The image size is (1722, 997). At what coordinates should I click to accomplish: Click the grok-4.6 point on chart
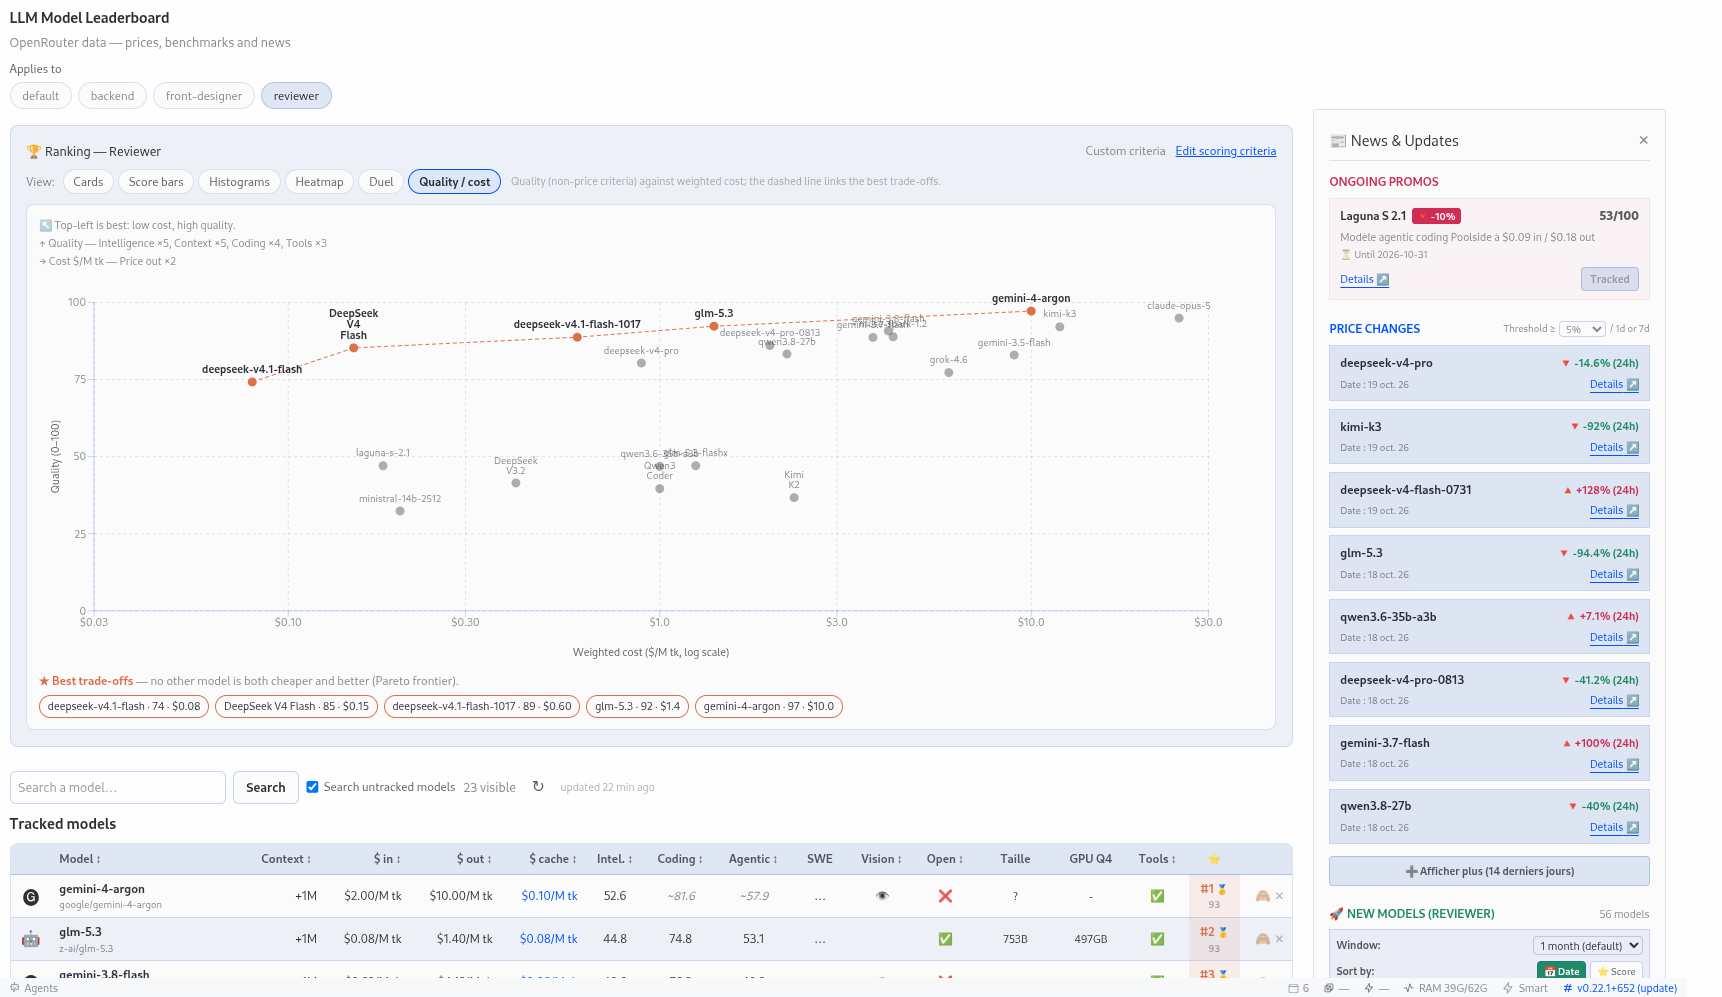click(948, 373)
